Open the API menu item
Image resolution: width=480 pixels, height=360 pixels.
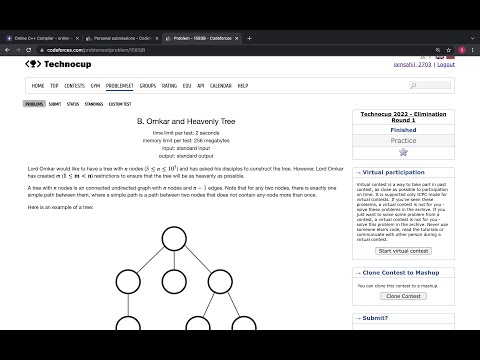pyautogui.click(x=200, y=86)
